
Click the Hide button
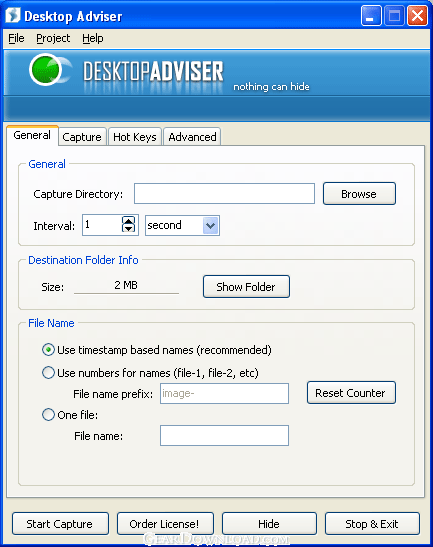point(269,524)
